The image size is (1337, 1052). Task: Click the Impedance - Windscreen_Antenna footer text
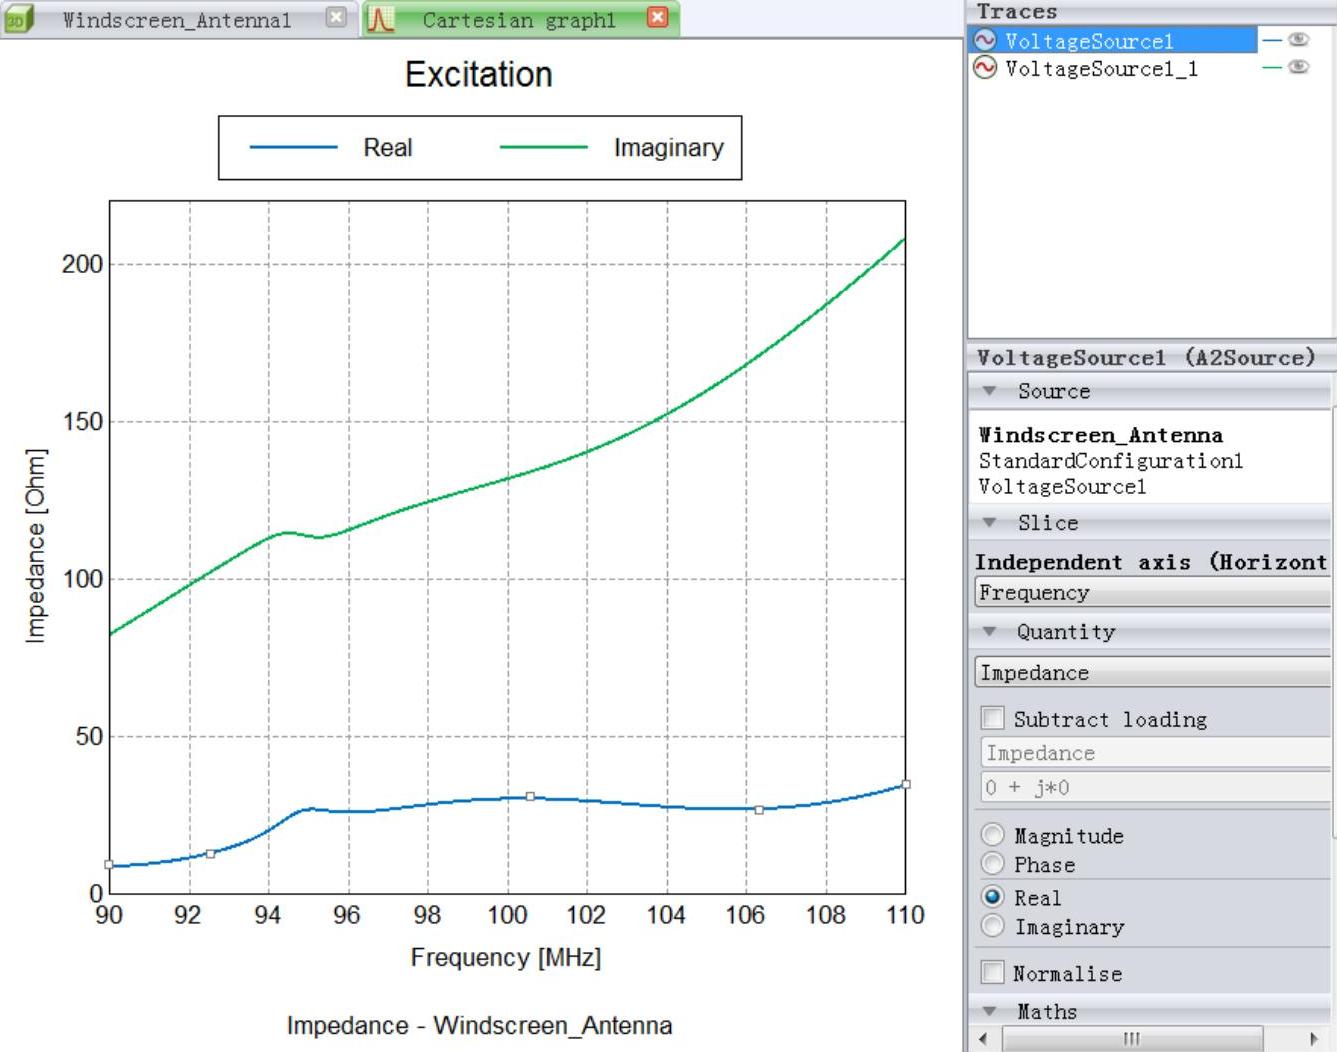point(479,1026)
